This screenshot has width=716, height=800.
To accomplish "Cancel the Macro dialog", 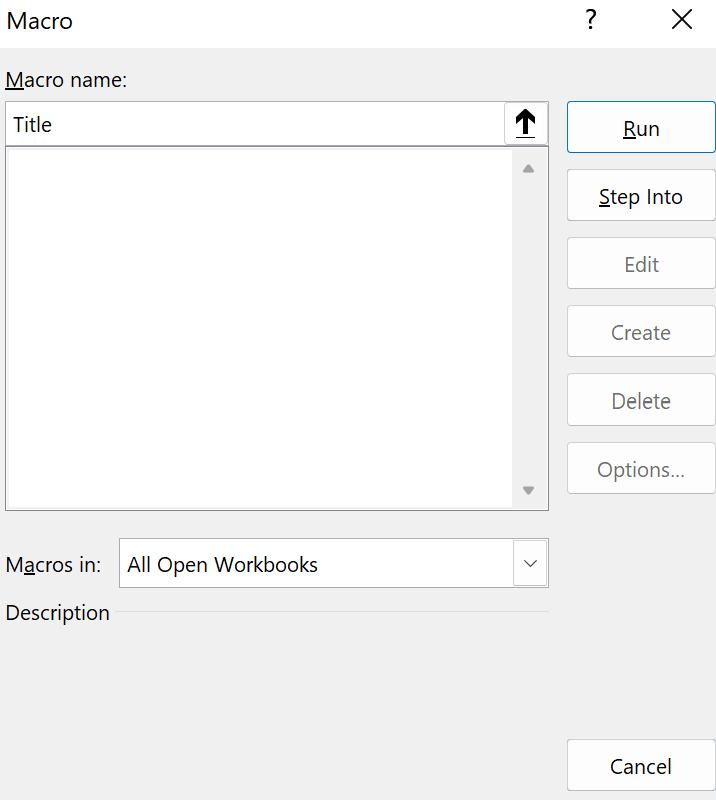I will coord(640,765).
